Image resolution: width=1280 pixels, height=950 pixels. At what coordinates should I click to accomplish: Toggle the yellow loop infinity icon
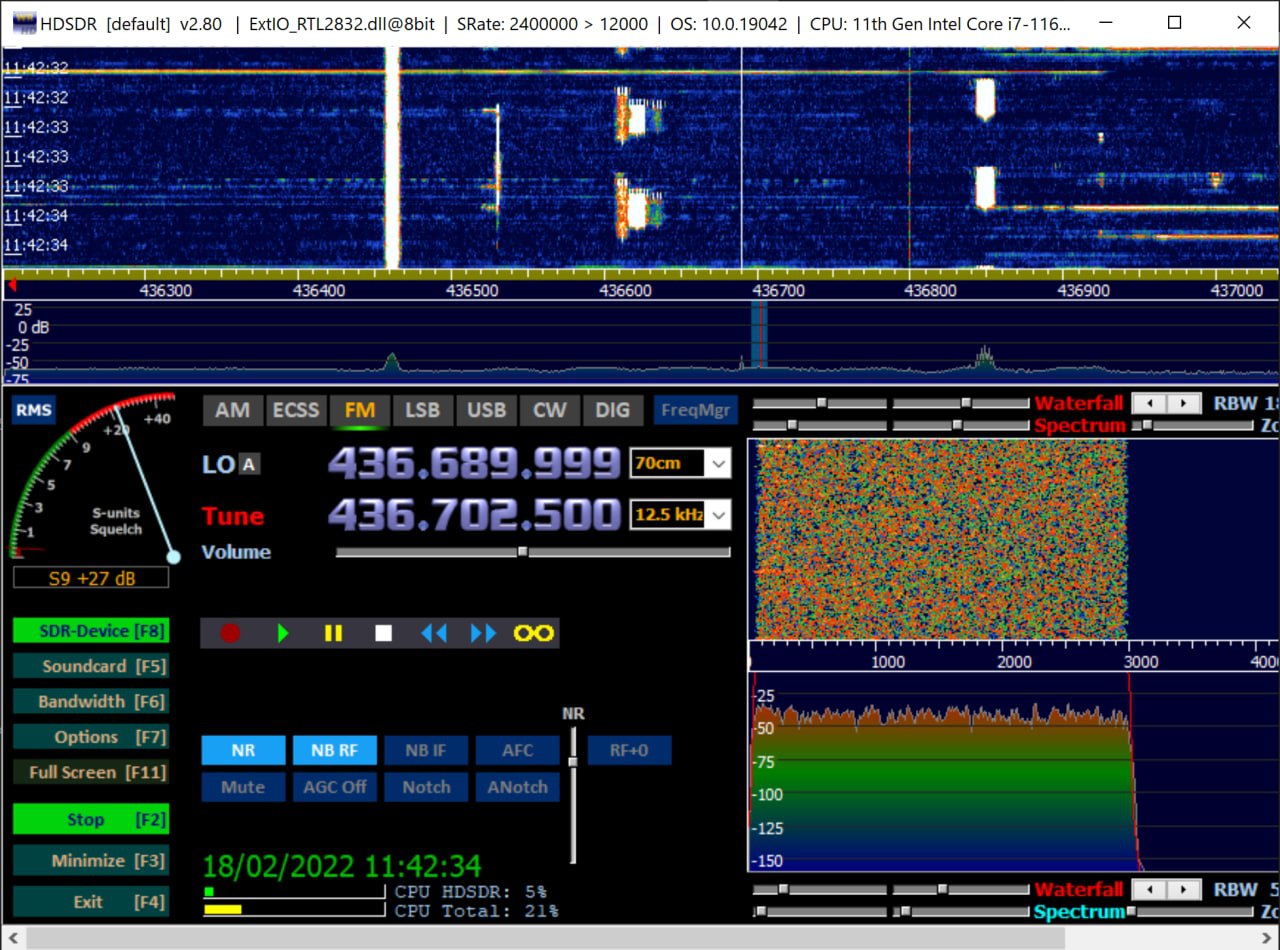tap(533, 633)
